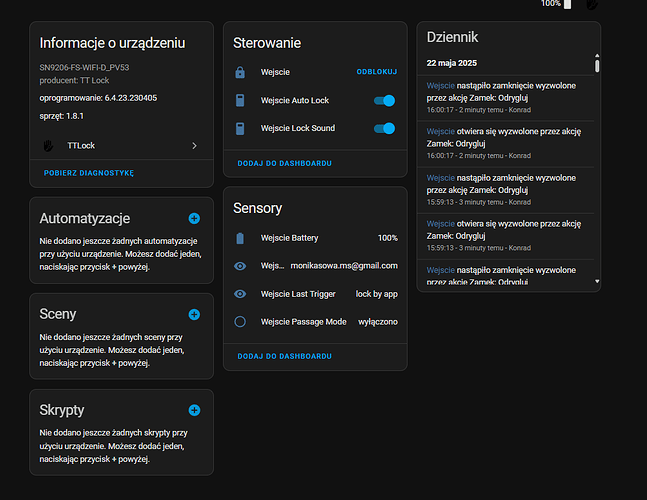Viewport: 647px width, 500px height.
Task: Click the 'lock by app' trigger value
Action: point(377,294)
